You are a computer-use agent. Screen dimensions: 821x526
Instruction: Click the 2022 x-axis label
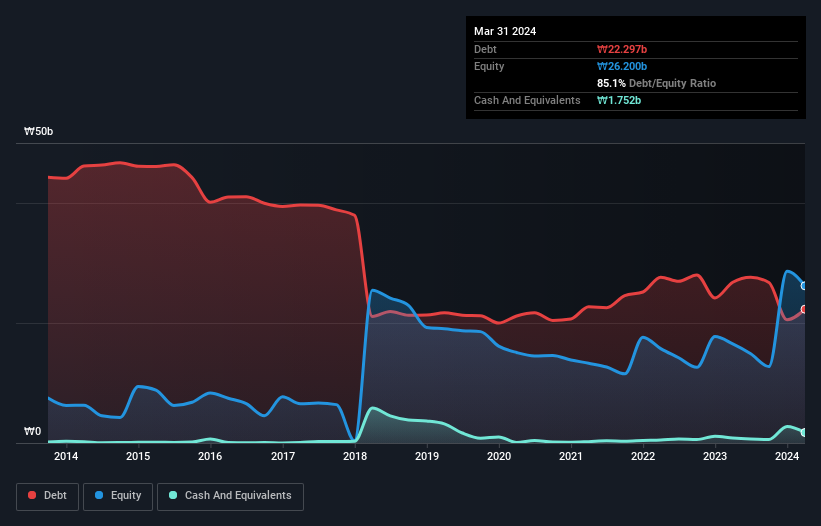click(643, 456)
